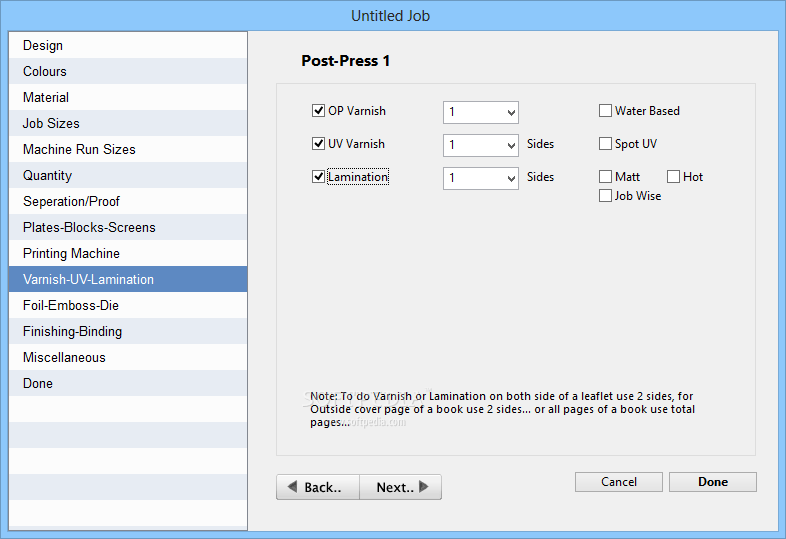Open the UV Varnish sides dropdown
786x539 pixels.
click(481, 145)
